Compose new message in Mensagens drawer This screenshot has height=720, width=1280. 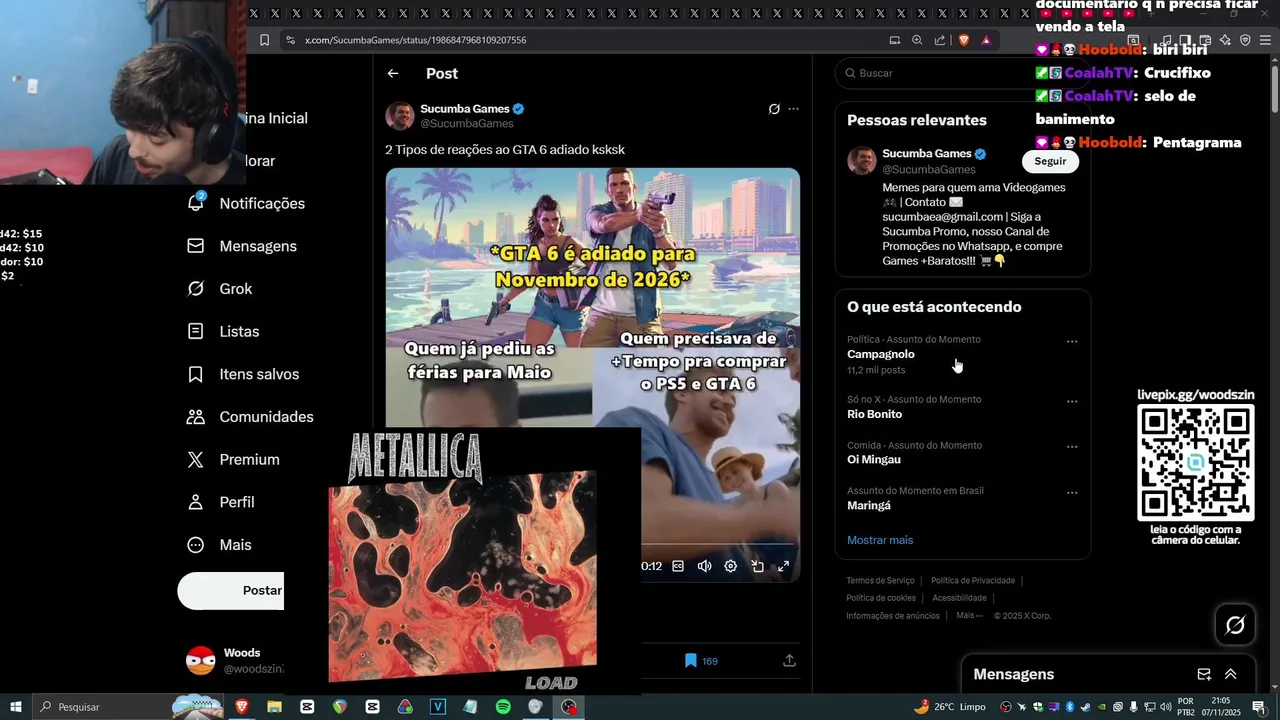[1204, 674]
